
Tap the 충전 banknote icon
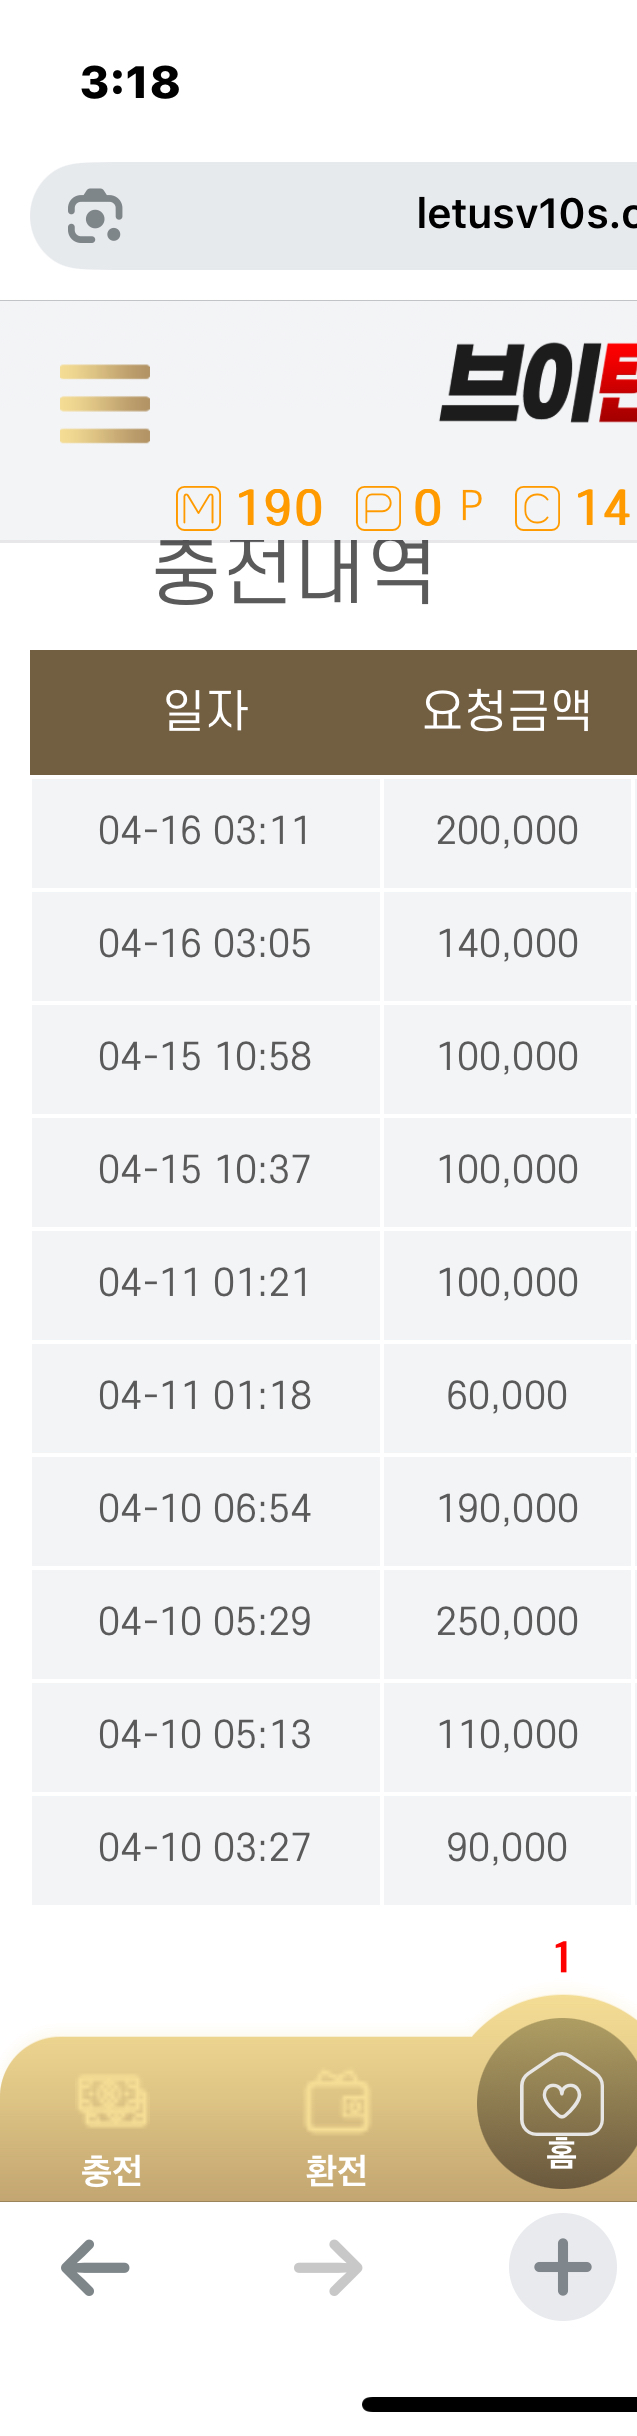pyautogui.click(x=112, y=2101)
